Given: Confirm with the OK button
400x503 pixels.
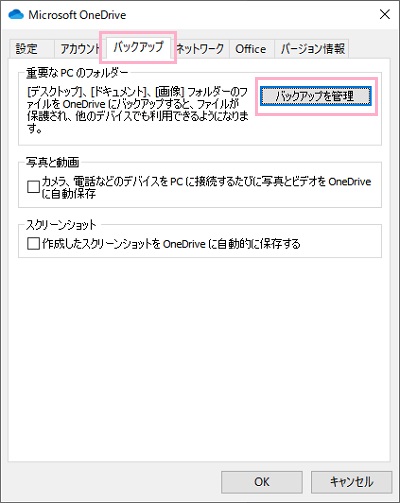Looking at the screenshot, I should 262,482.
